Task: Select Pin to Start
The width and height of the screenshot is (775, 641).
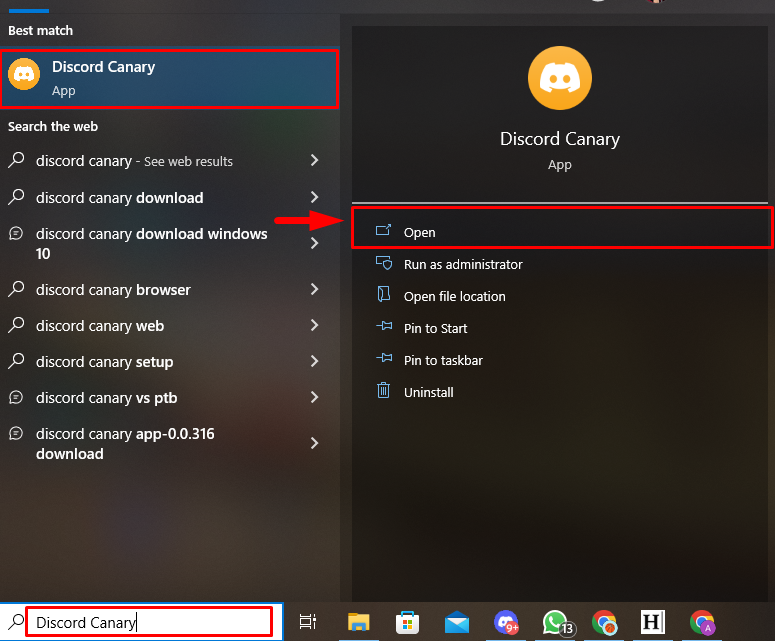Action: pyautogui.click(x=562, y=329)
